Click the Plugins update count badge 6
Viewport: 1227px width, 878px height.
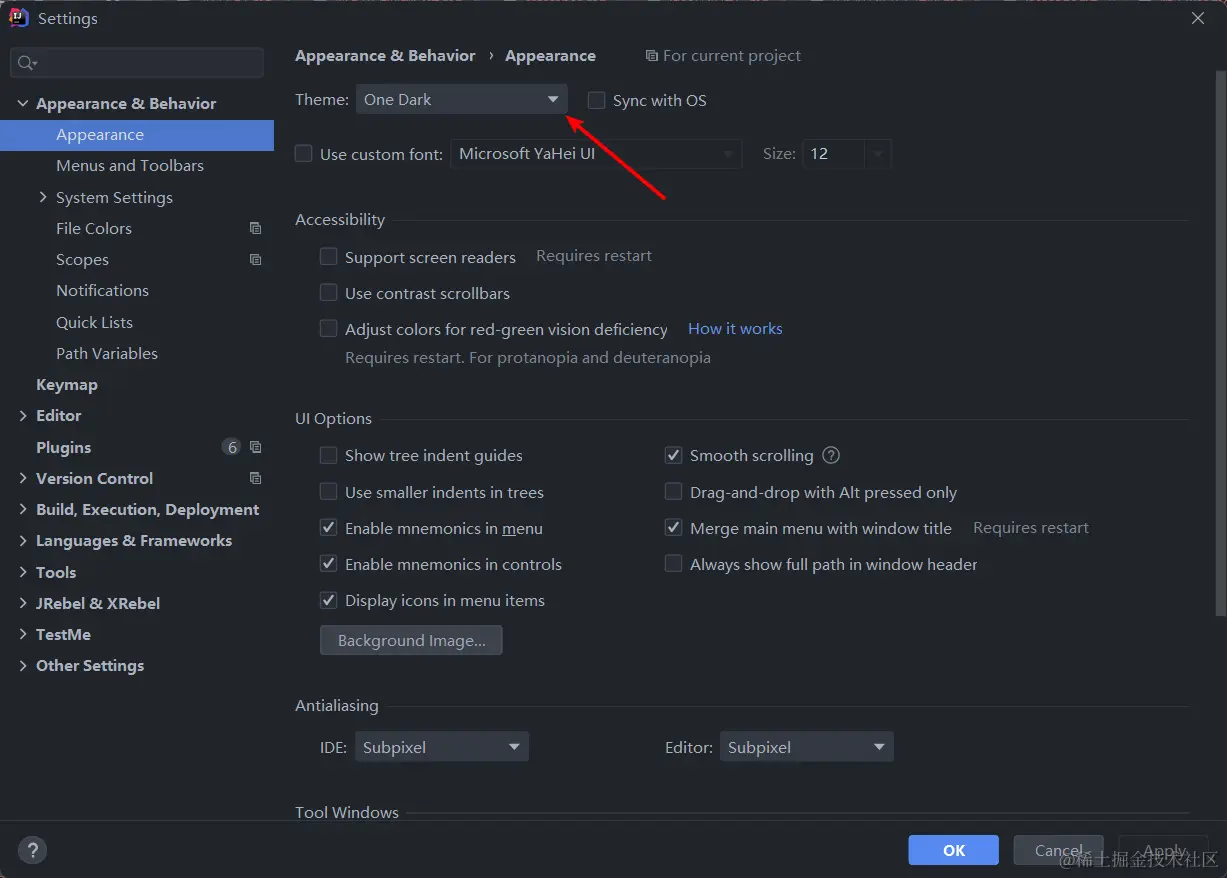pyautogui.click(x=232, y=447)
